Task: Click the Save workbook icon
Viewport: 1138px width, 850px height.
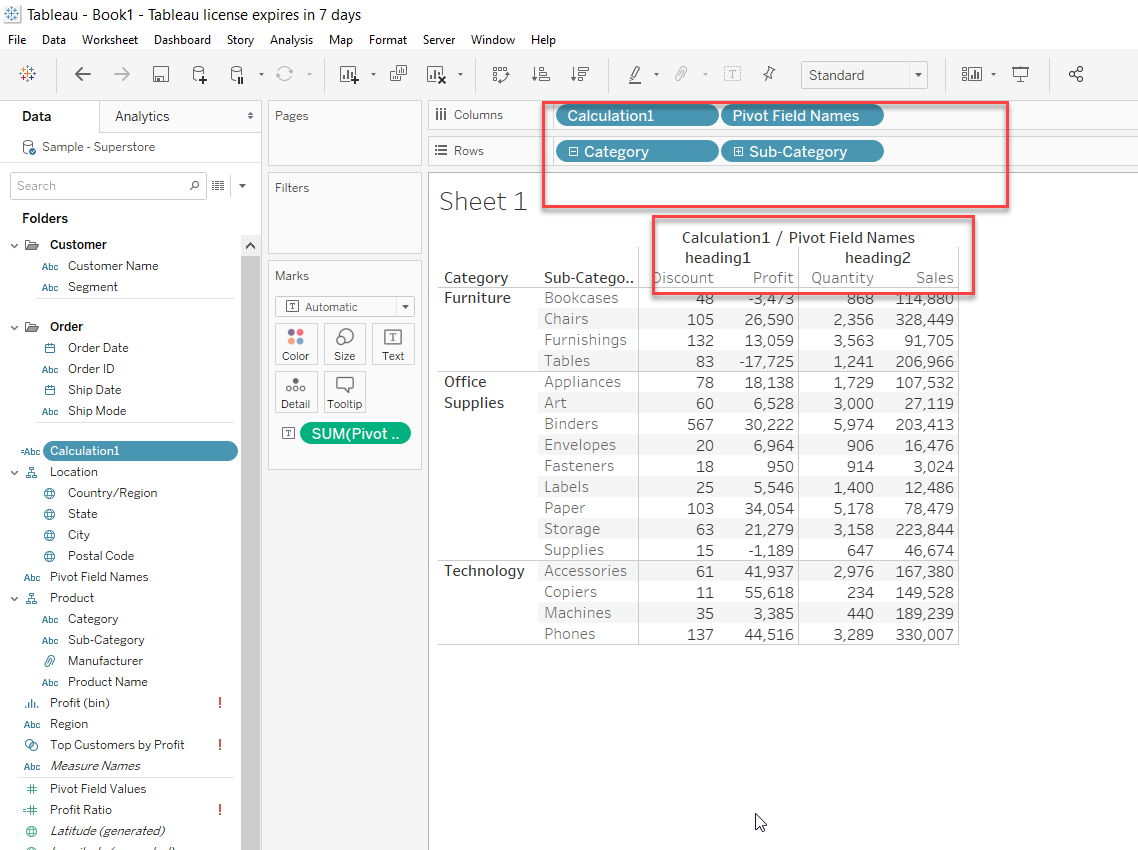Action: 160,74
